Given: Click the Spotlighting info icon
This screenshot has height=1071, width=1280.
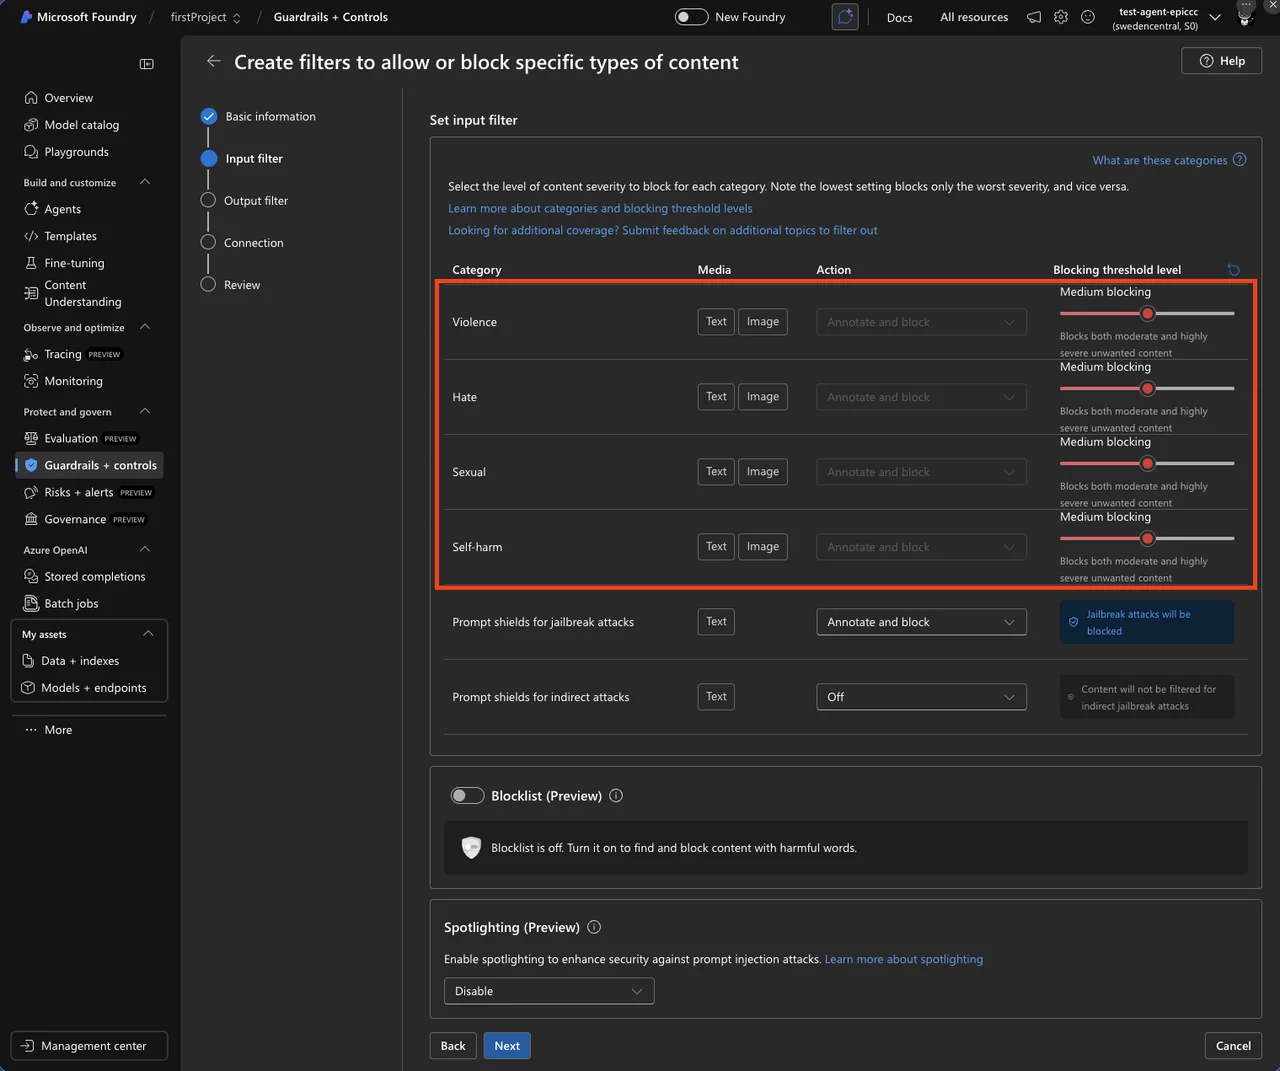Looking at the screenshot, I should click(x=594, y=927).
